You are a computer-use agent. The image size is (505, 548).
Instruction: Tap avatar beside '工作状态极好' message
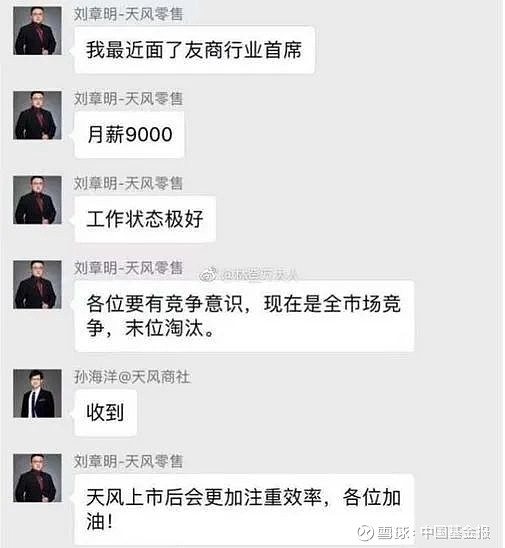tap(37, 200)
